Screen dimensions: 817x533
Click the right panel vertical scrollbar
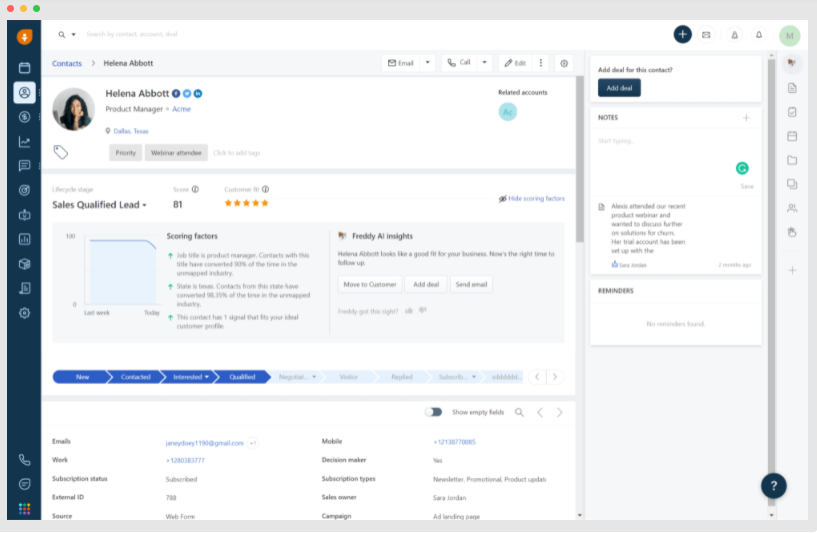tap(771, 281)
